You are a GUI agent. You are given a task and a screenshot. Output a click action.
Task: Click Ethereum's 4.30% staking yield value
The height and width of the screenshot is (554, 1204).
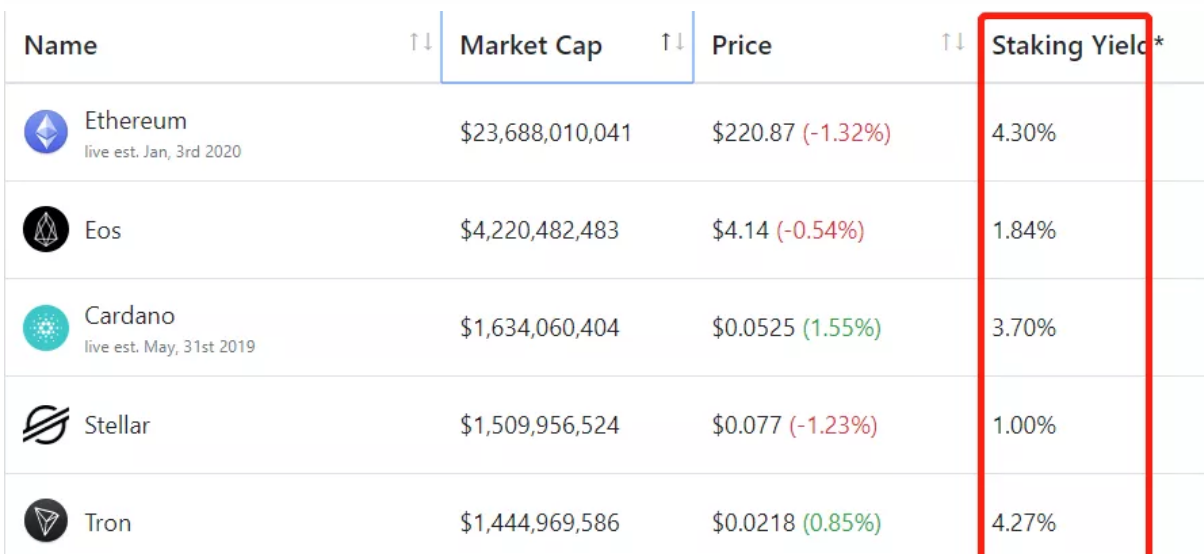pos(1024,132)
